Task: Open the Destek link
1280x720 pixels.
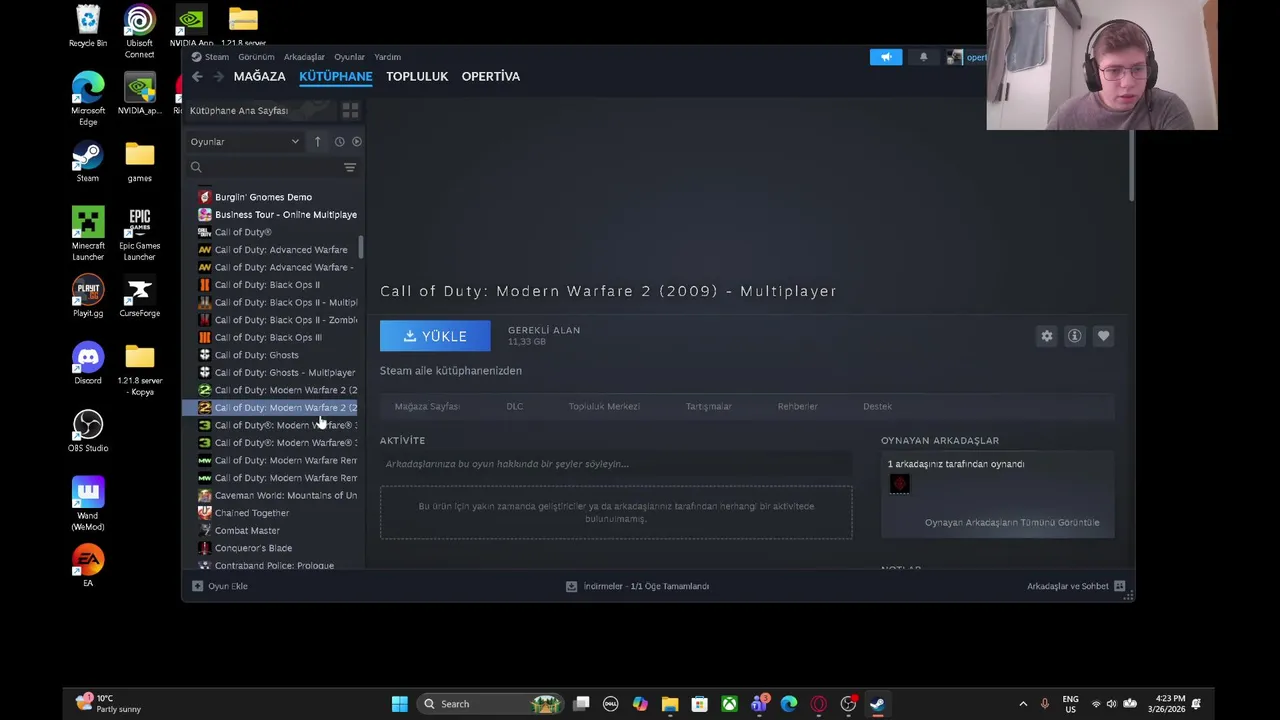Action: 877,407
